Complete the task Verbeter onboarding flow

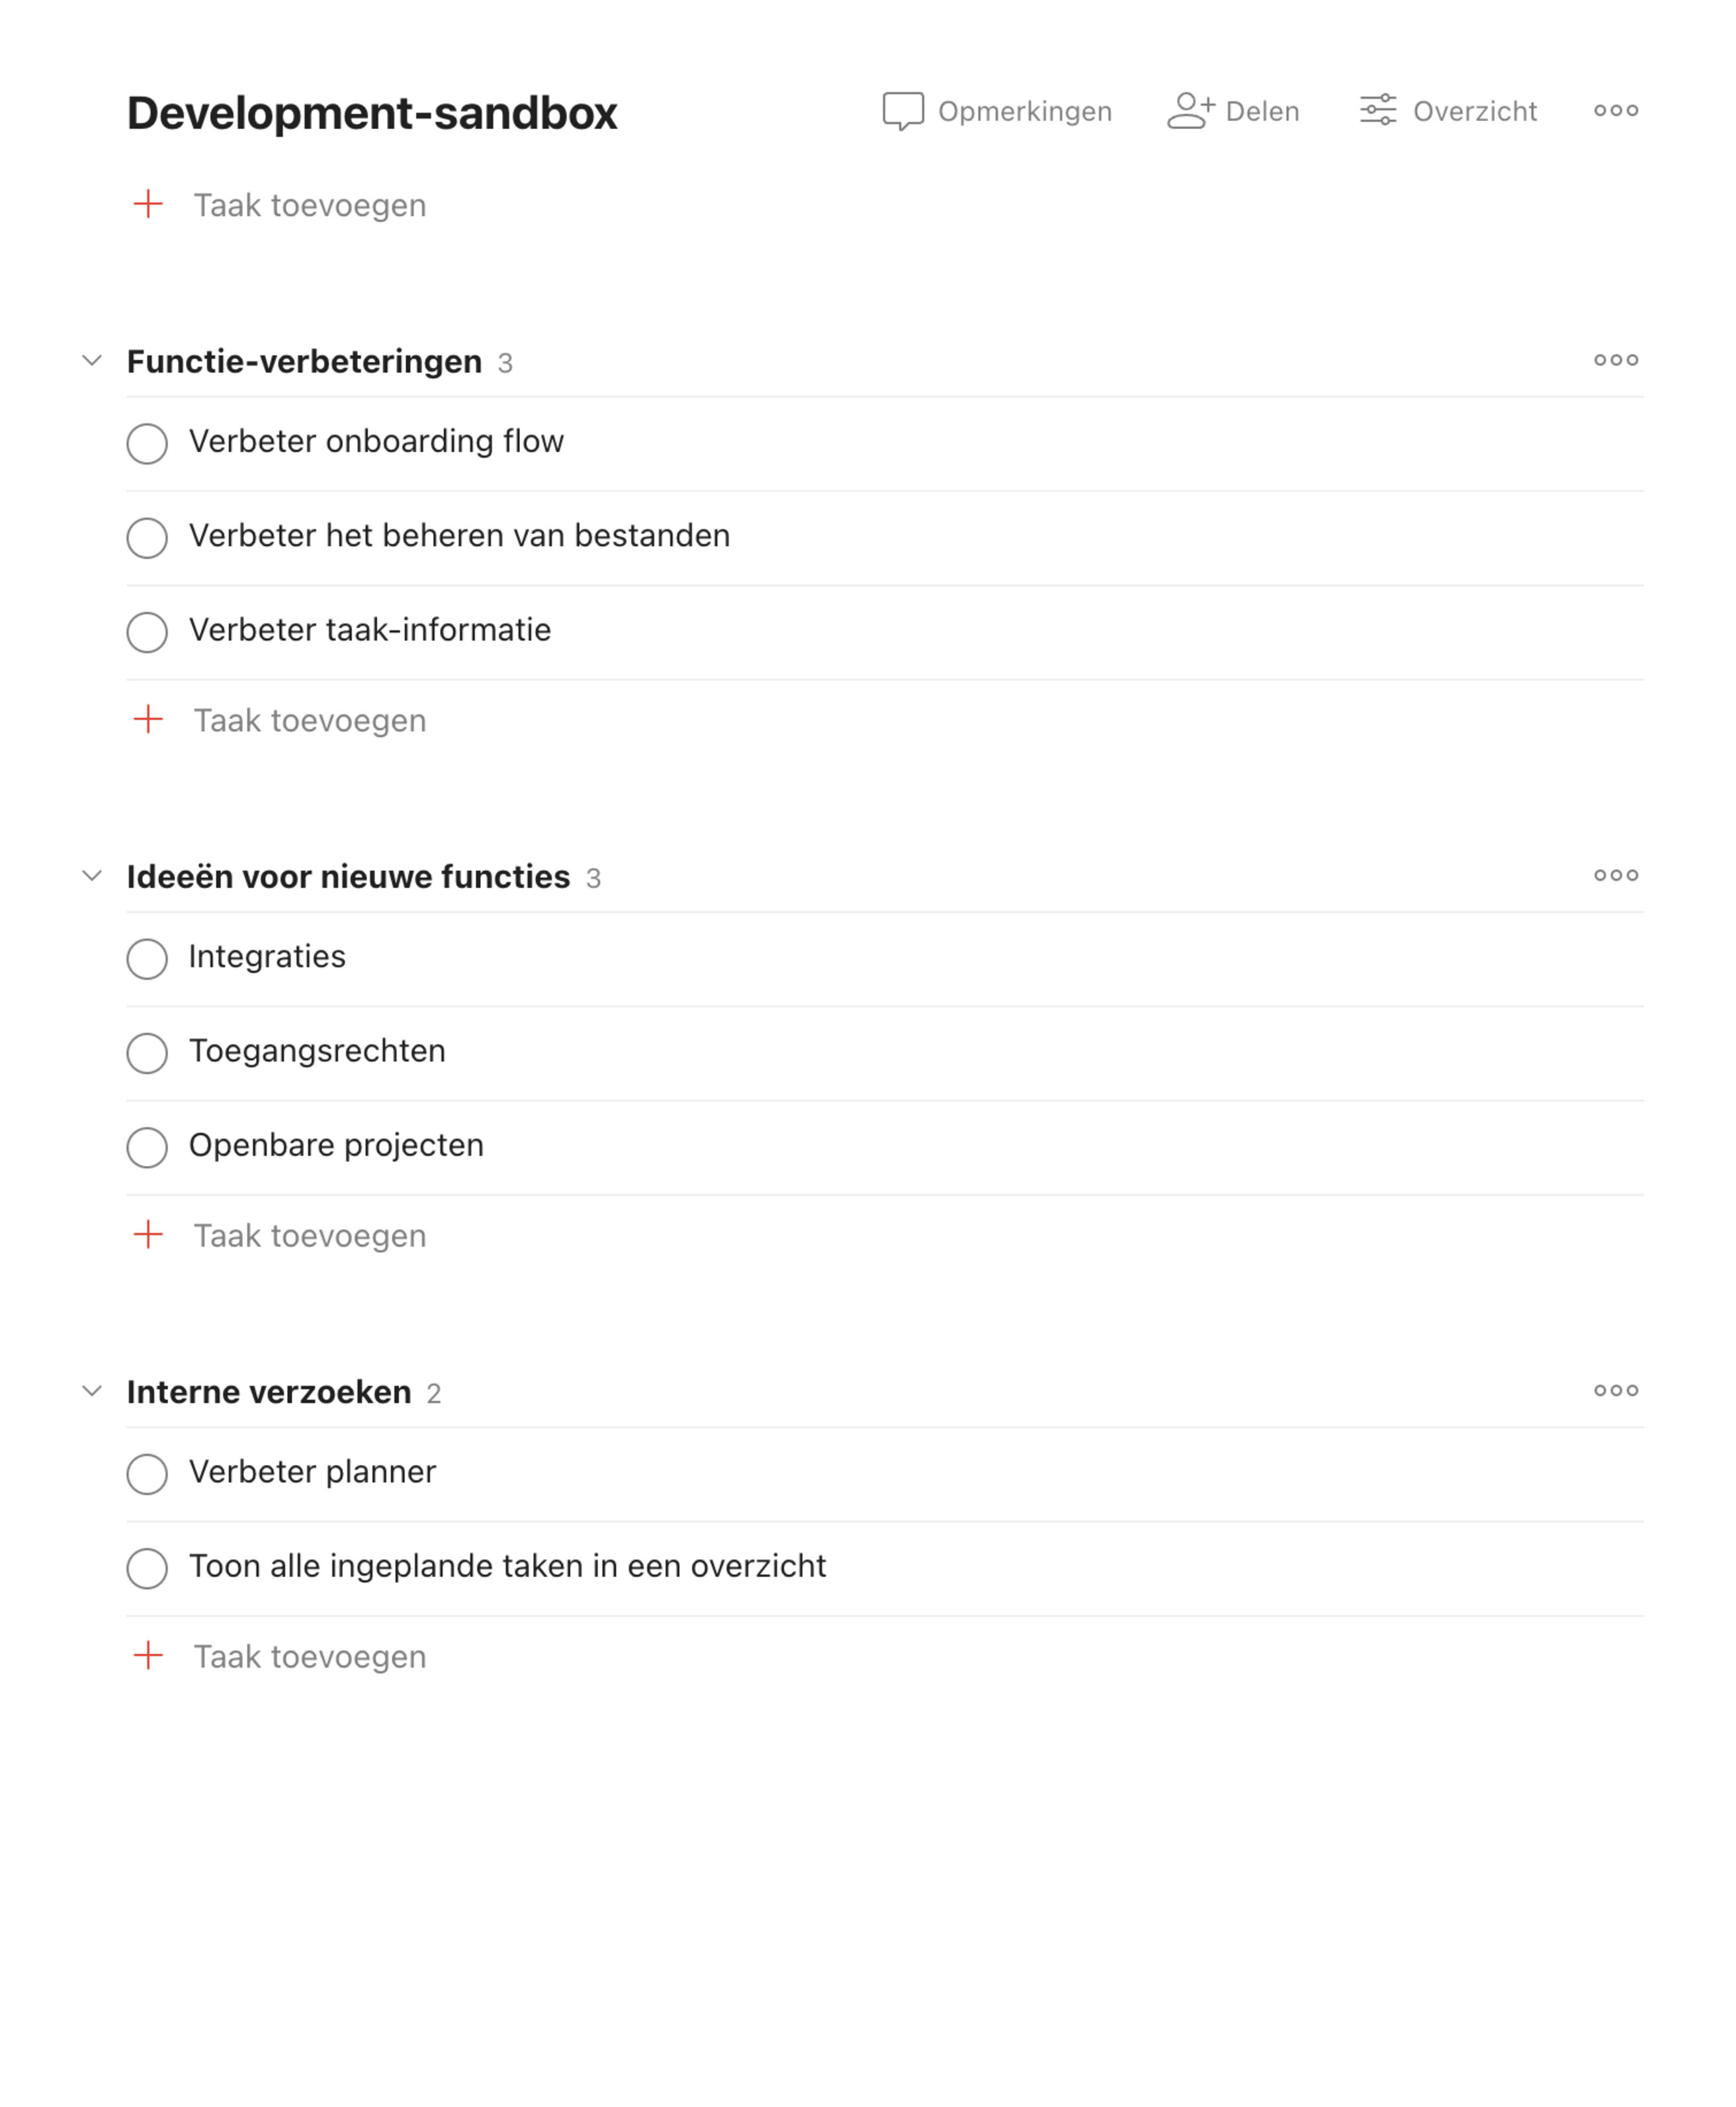coord(147,444)
